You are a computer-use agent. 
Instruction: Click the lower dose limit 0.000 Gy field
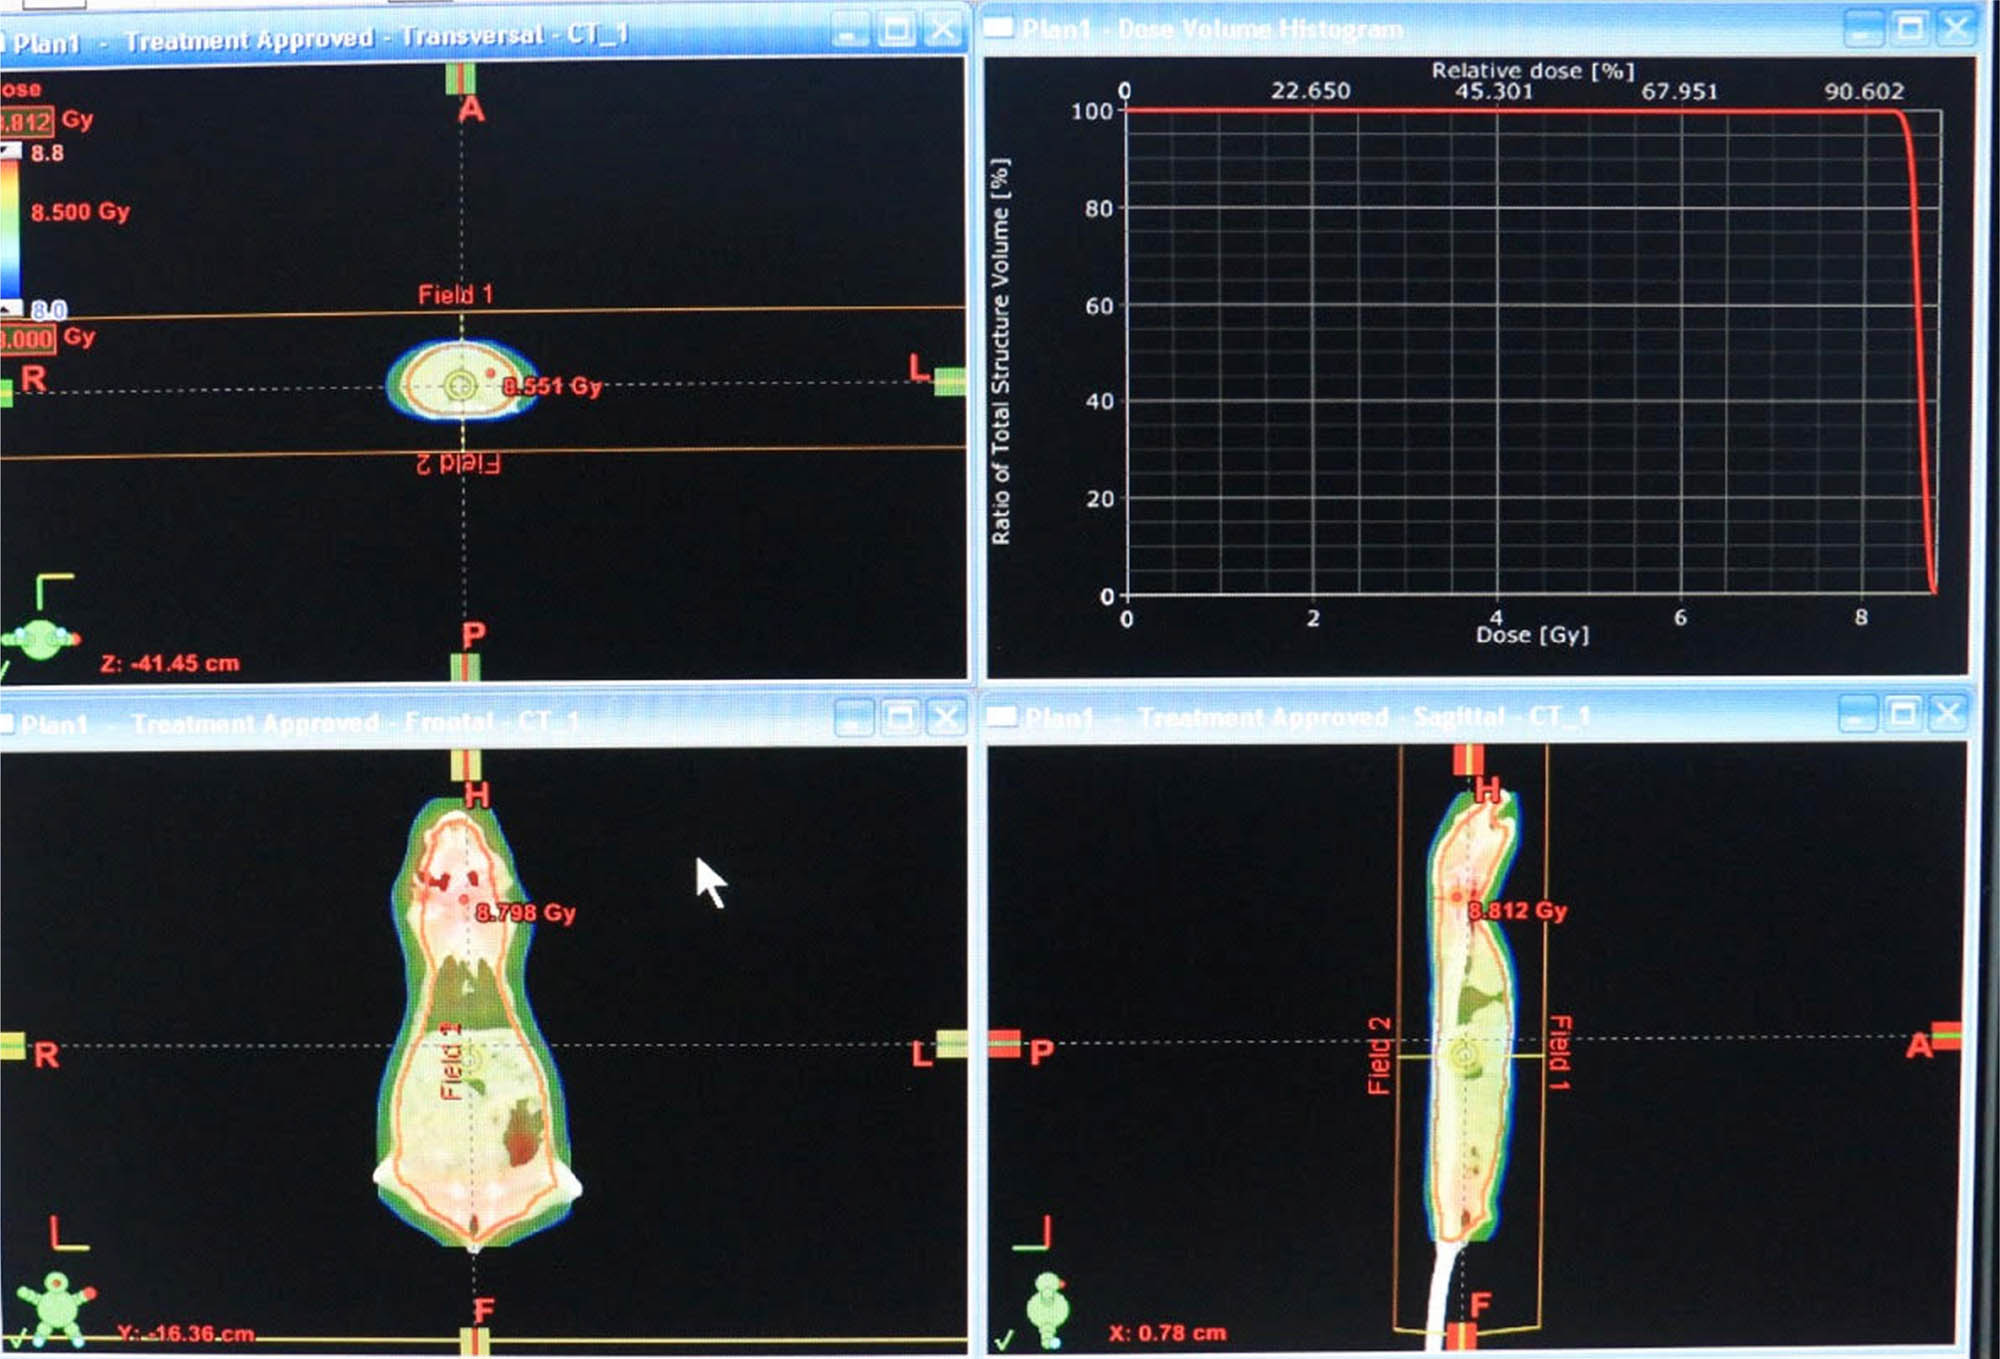coord(26,338)
